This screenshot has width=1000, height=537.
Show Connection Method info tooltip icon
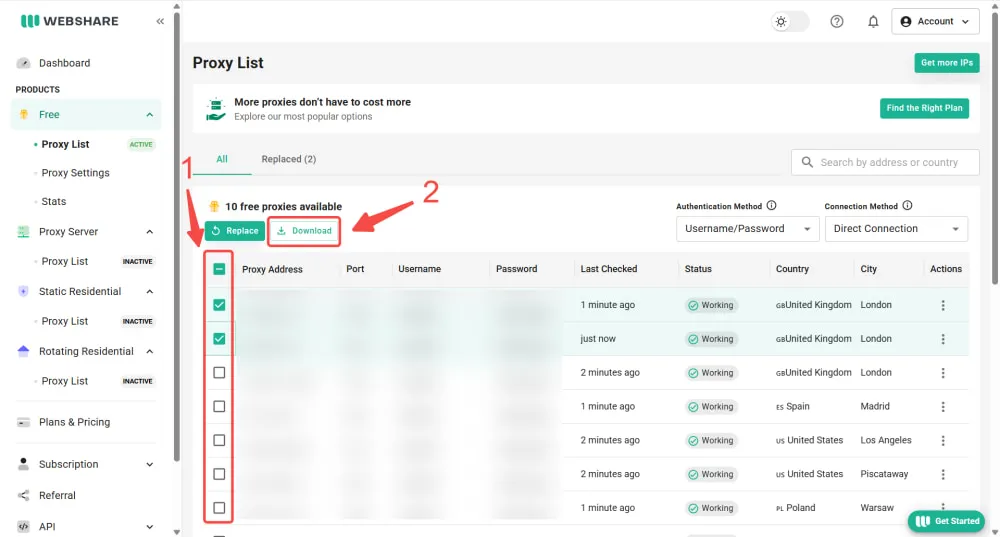tap(908, 205)
